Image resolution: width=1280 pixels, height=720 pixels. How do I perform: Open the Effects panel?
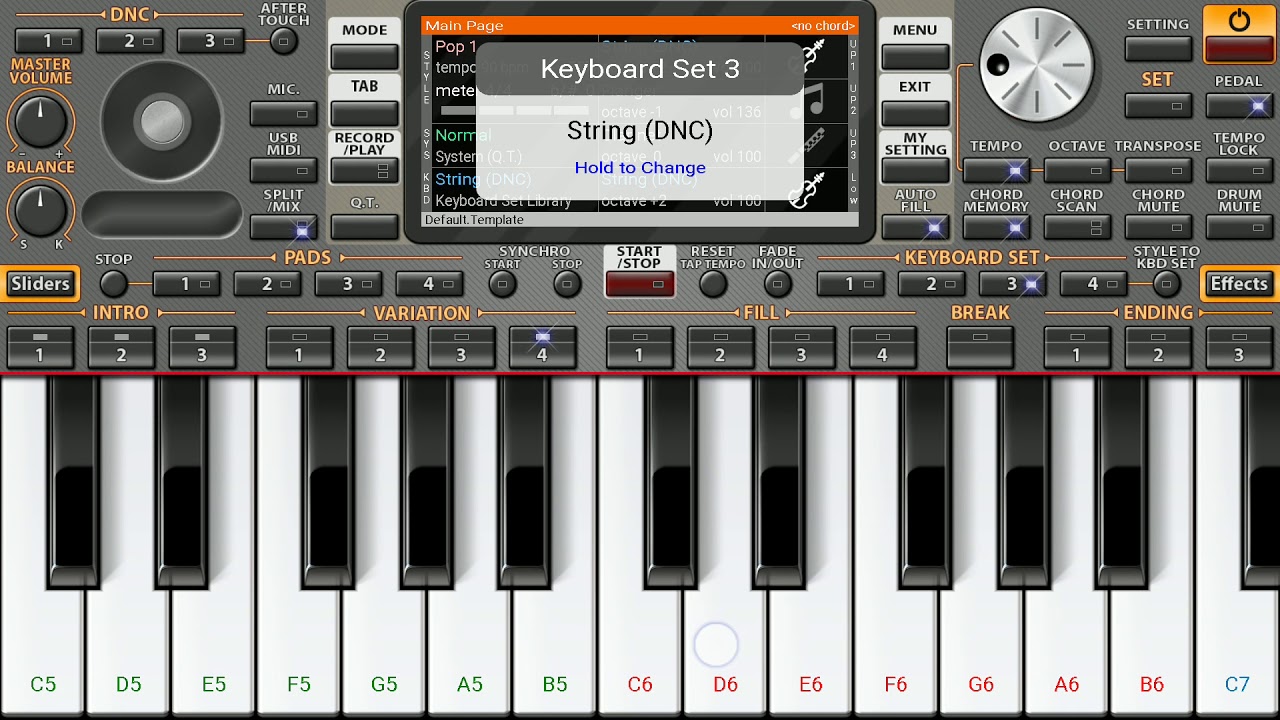coord(1239,284)
